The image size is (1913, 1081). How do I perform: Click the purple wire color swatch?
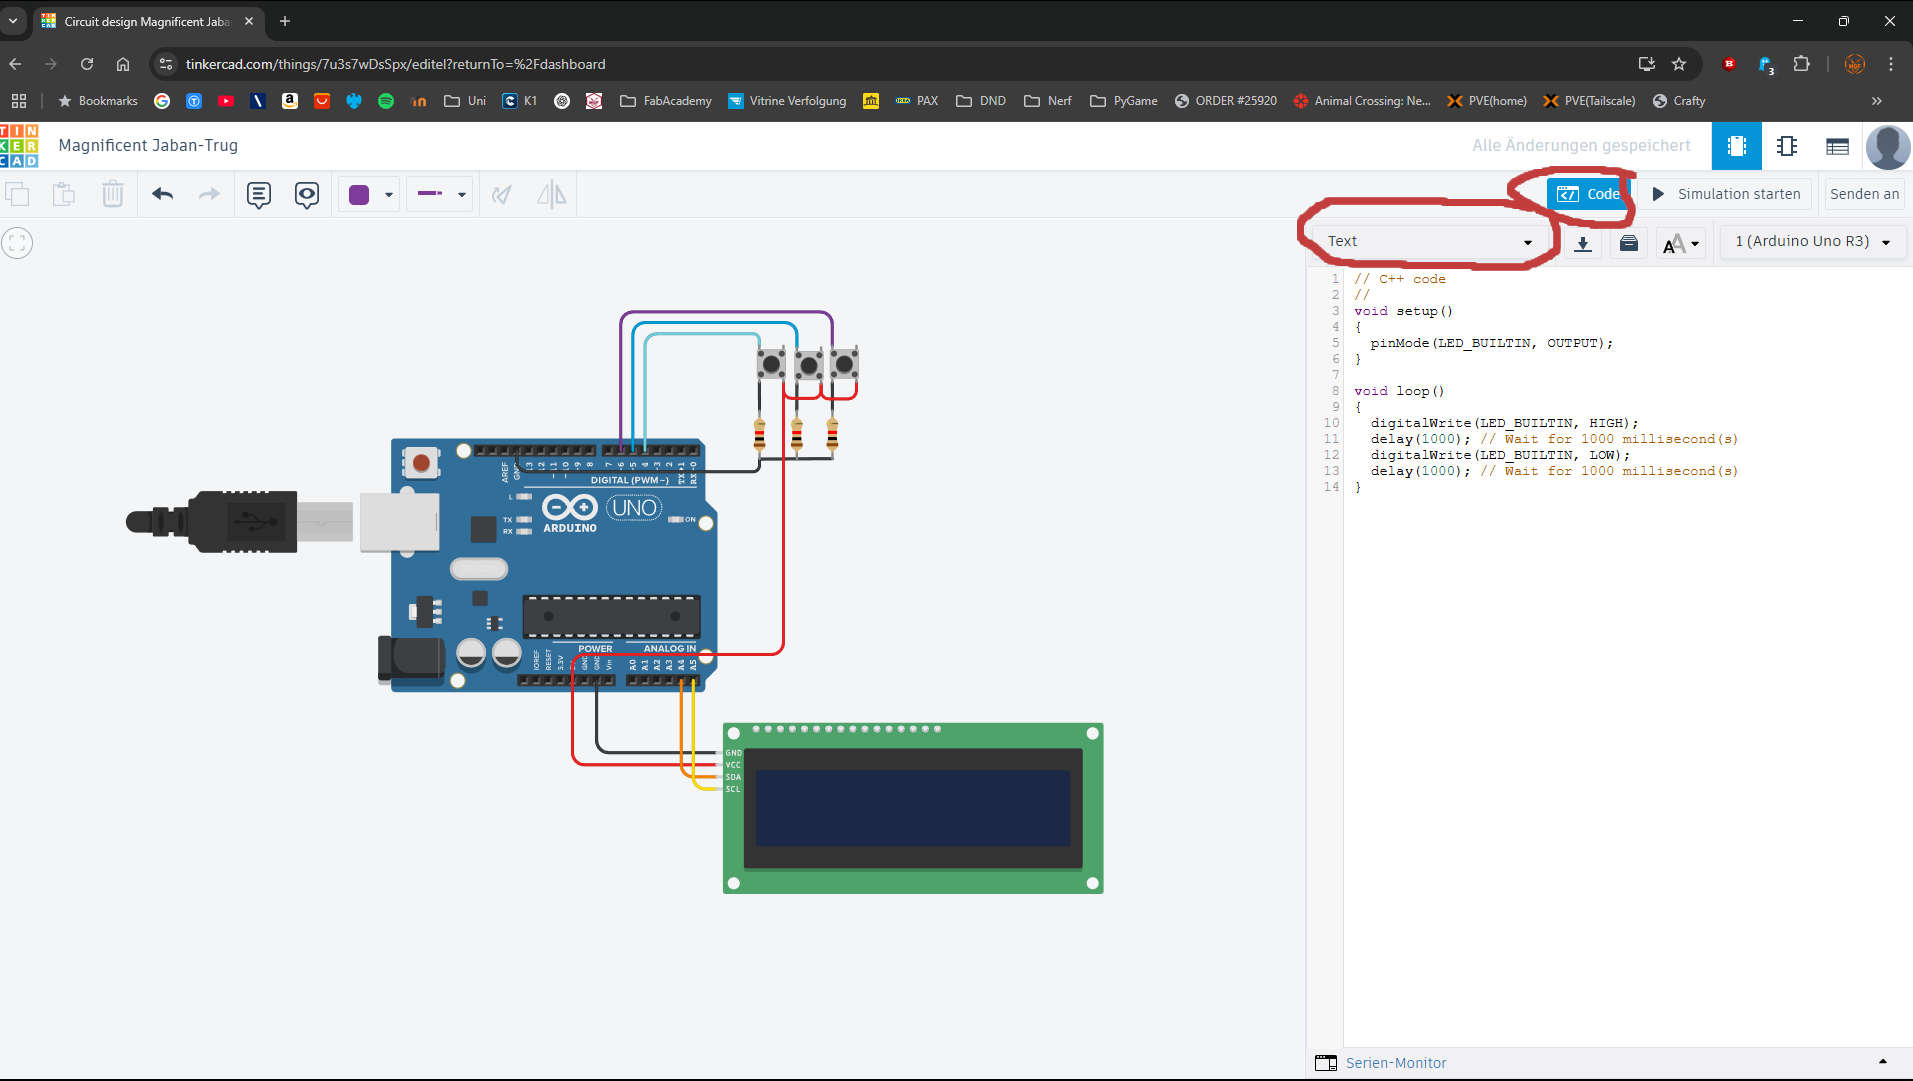(x=359, y=194)
